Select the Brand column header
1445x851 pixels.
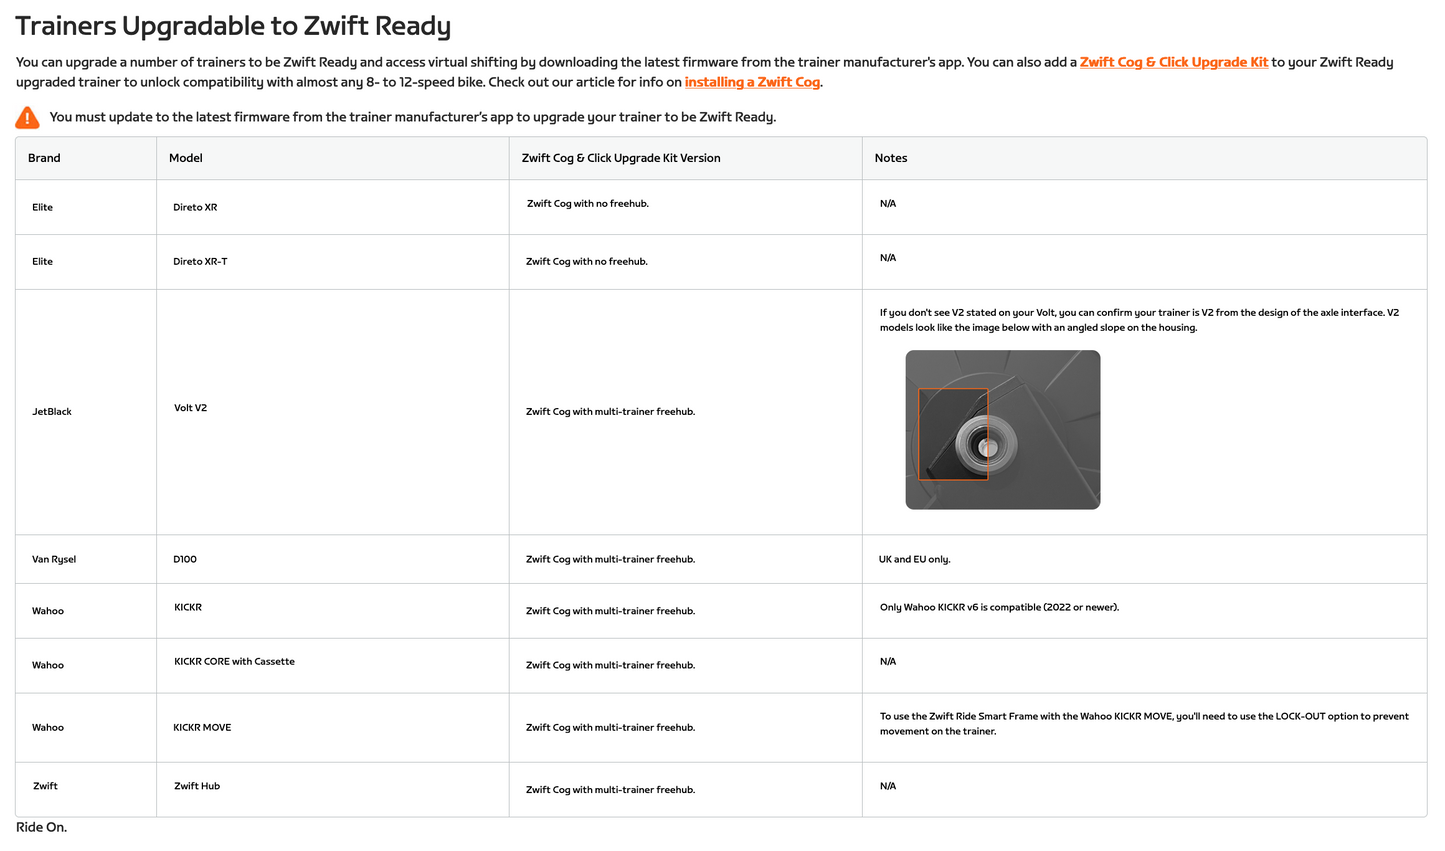44,158
